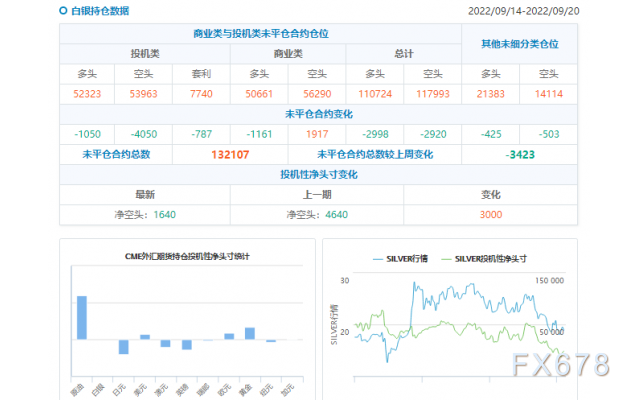Viewport: 640px width, 400px height.
Task: Click the 黄金 bar in the bar chart
Action: (x=250, y=333)
